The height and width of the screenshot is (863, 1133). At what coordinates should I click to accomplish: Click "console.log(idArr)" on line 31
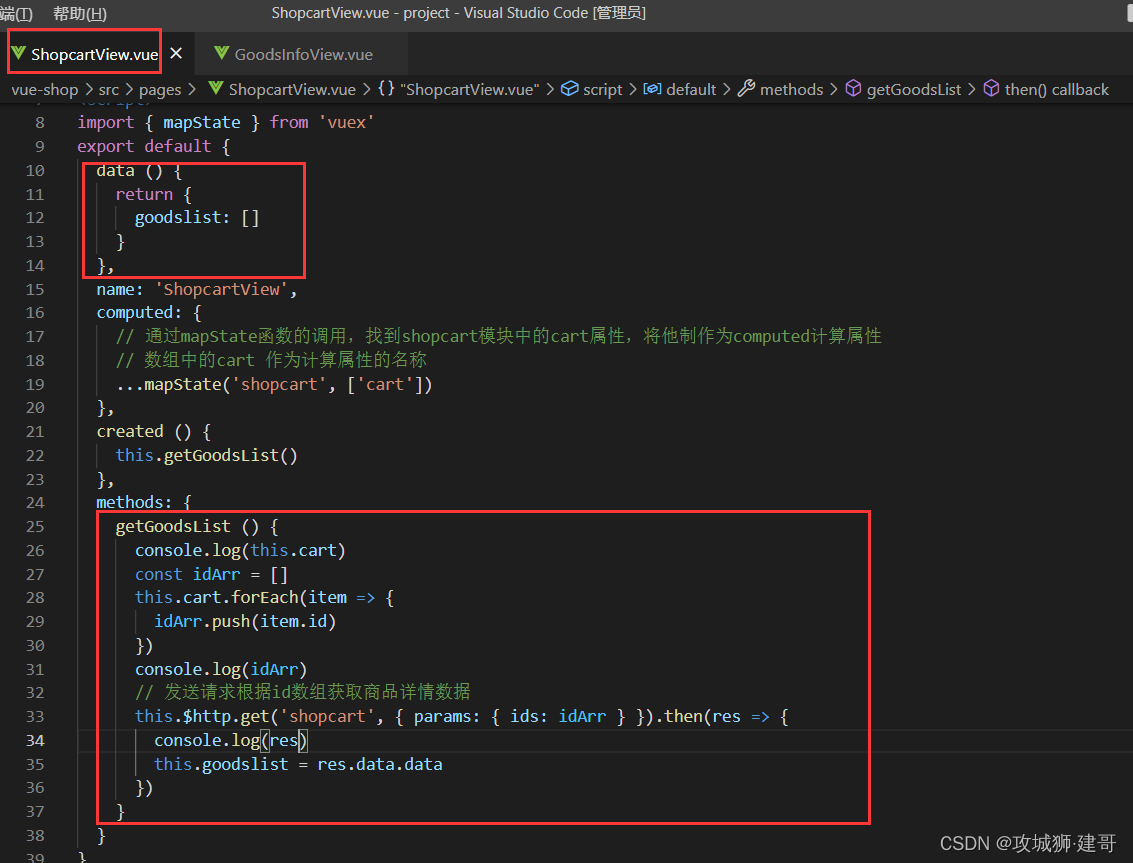221,669
